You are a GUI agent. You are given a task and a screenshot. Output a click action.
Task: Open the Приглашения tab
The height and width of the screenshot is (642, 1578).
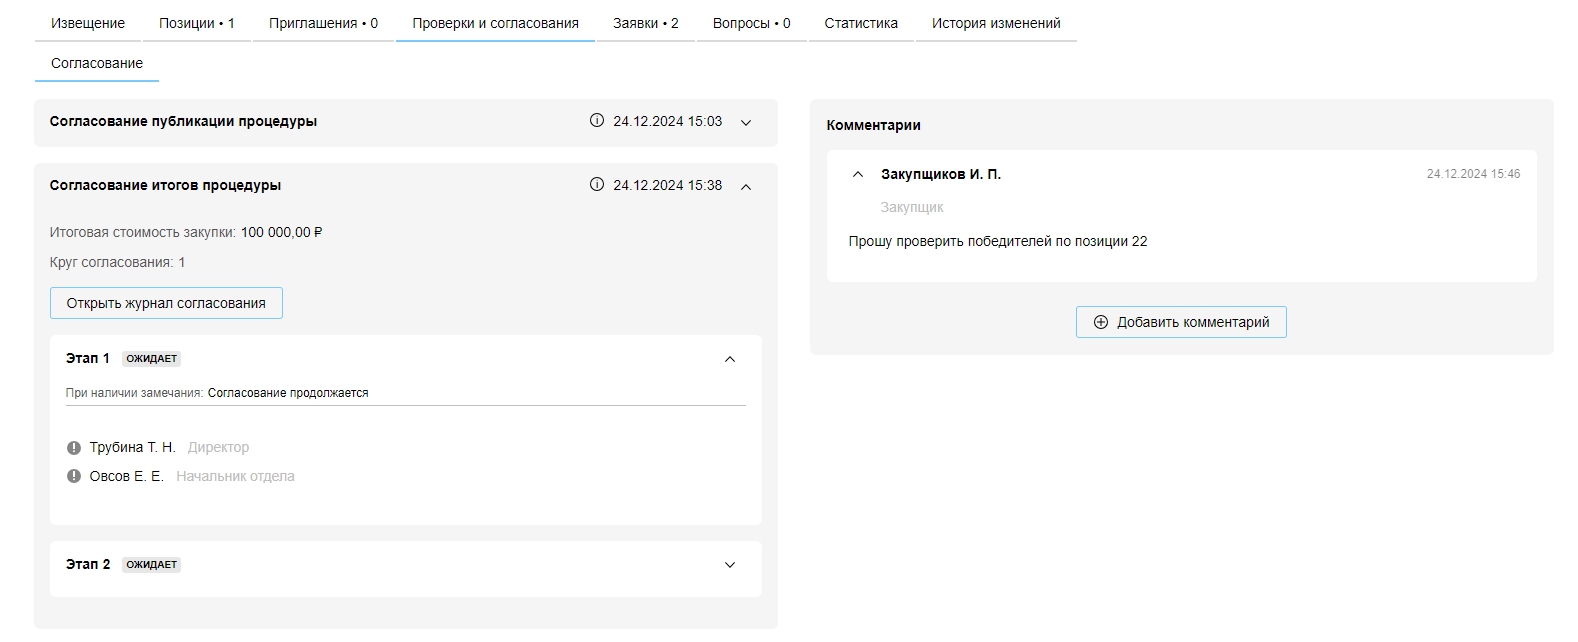tap(323, 23)
